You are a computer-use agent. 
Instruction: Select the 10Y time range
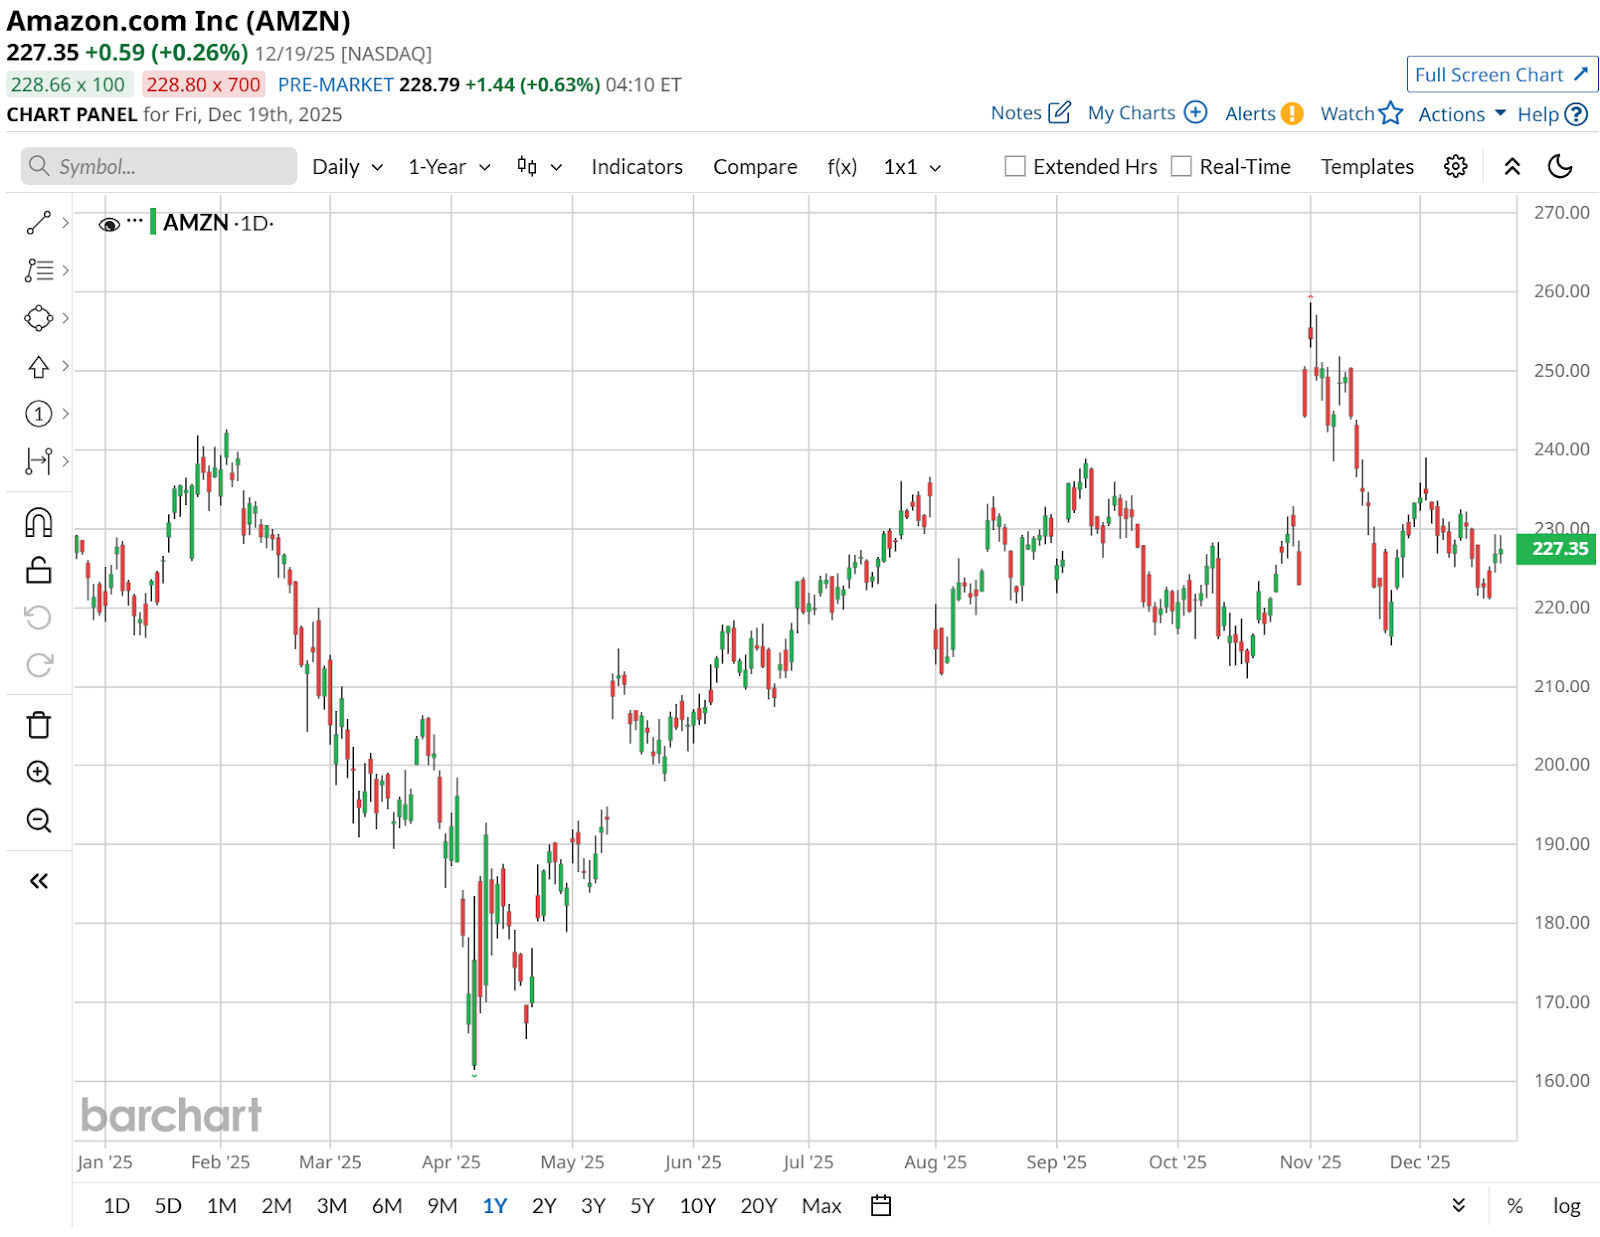coord(698,1206)
